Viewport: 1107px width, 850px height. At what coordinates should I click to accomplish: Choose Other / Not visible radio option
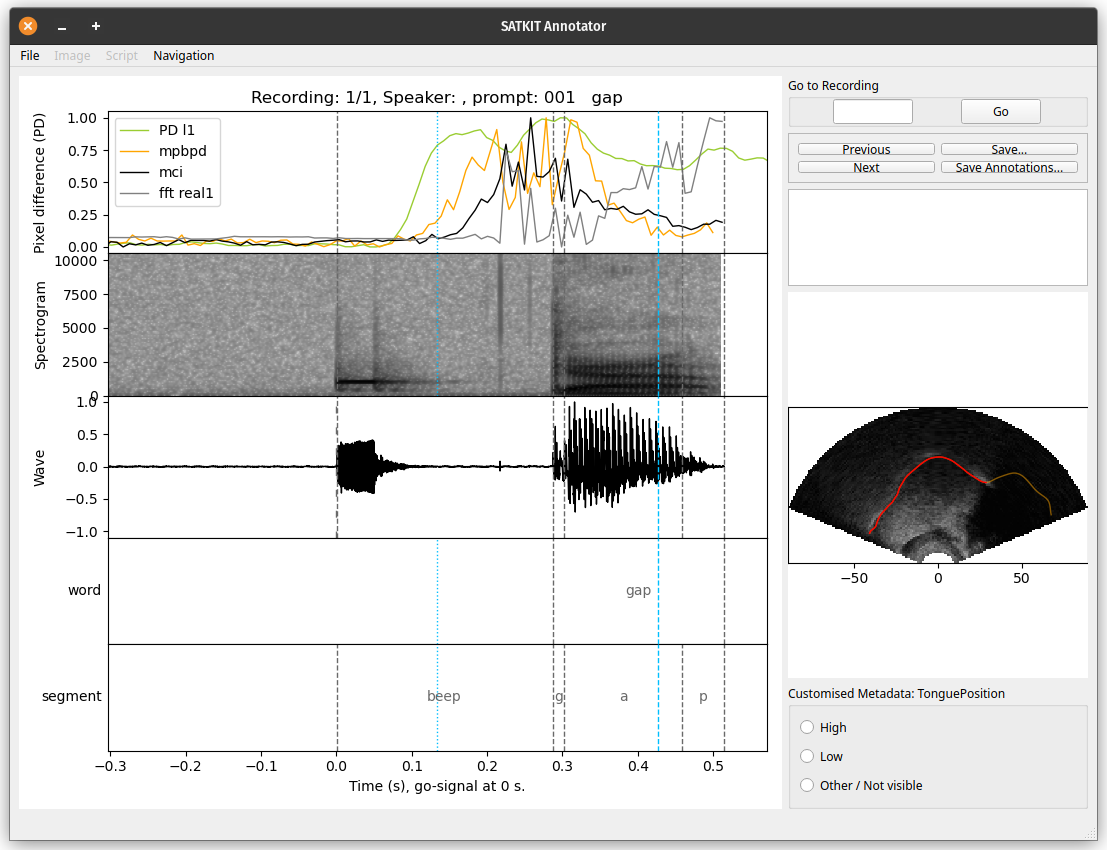click(807, 785)
